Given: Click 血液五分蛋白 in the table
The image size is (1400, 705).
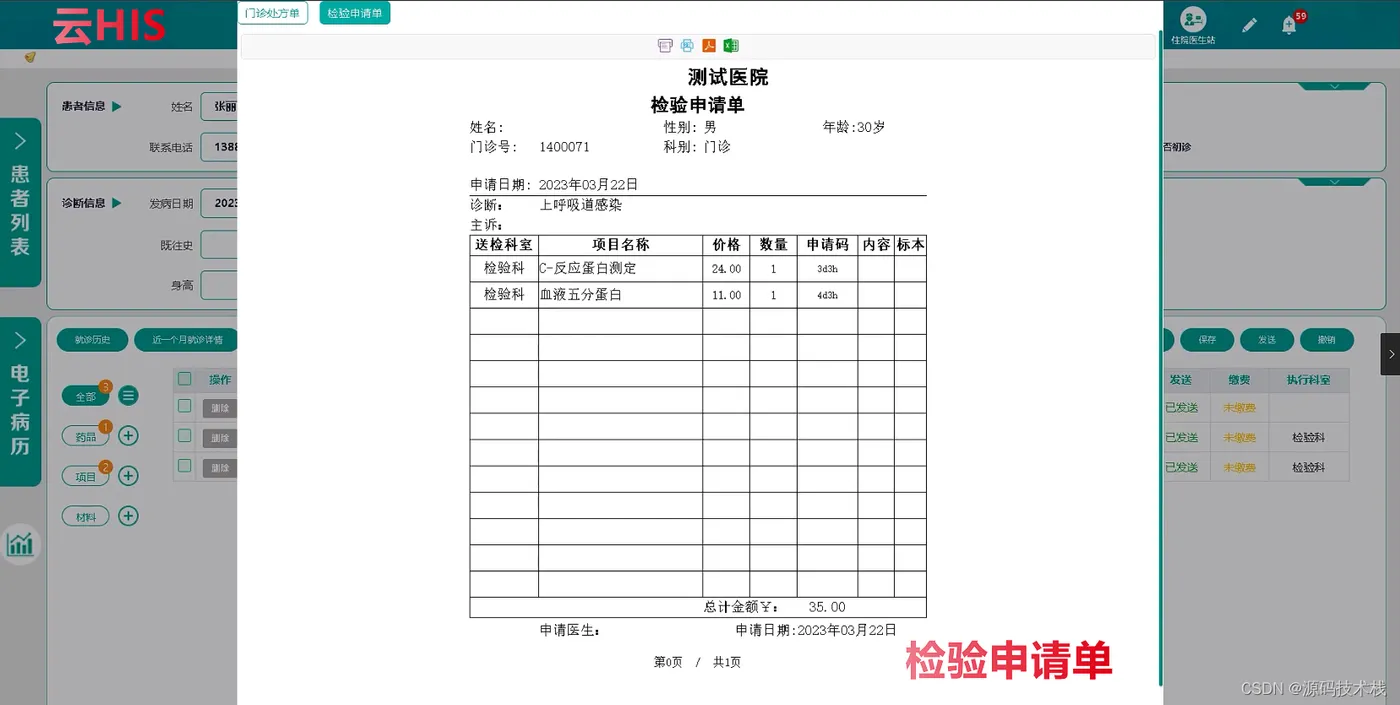Looking at the screenshot, I should [581, 295].
